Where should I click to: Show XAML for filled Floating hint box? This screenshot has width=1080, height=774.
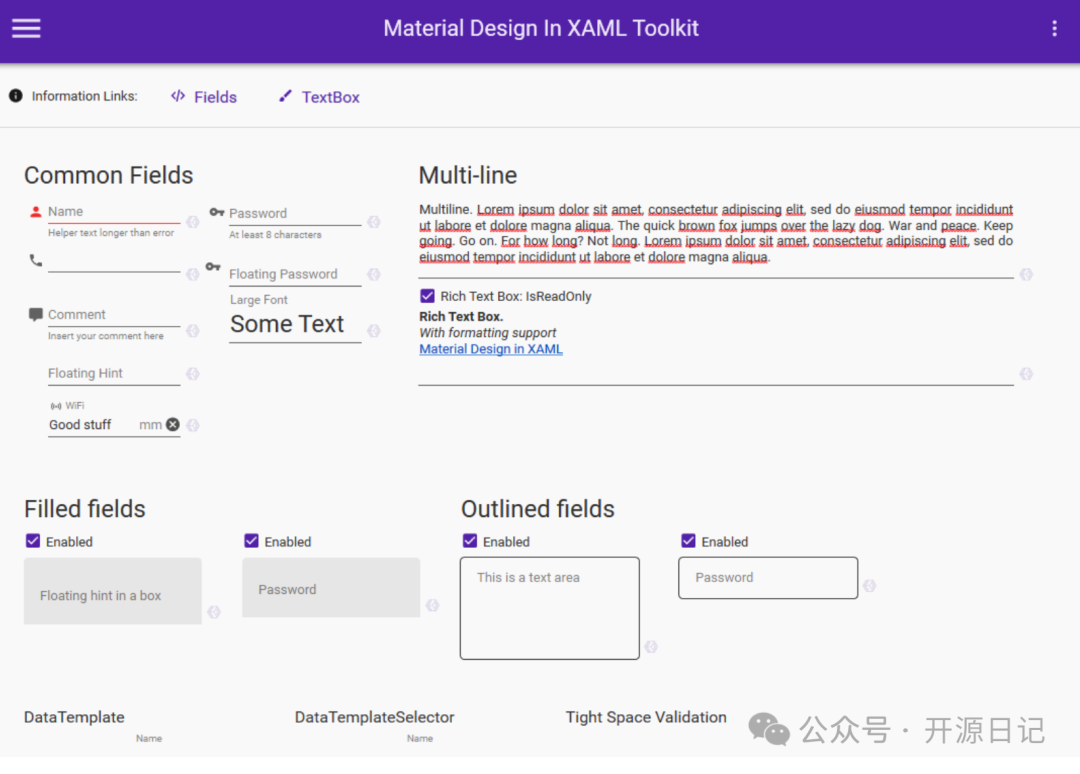[x=214, y=612]
